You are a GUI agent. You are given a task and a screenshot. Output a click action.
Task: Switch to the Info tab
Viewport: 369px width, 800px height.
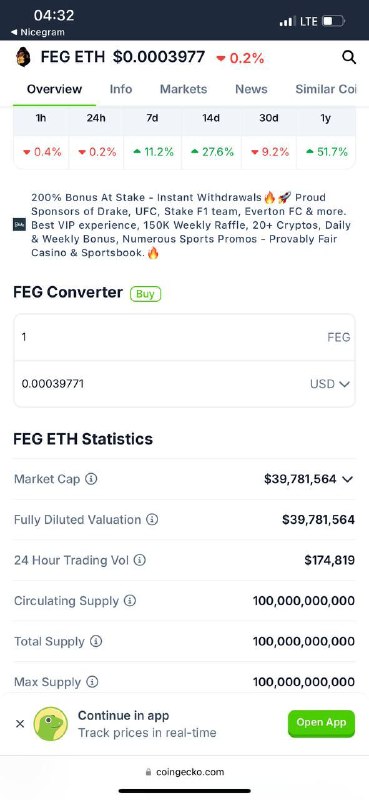[121, 89]
